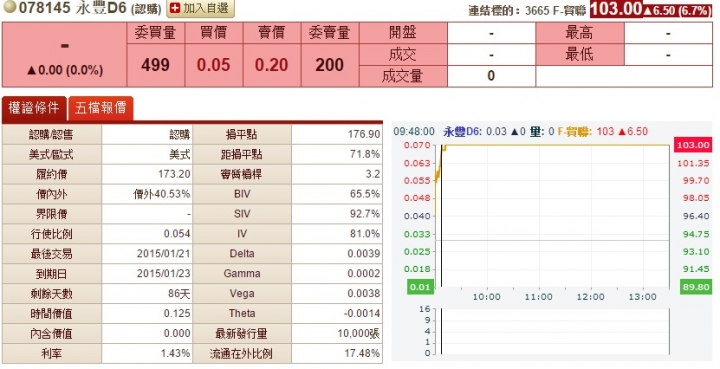Click the 利率 value 1.43%
Image resolution: width=720 pixels, height=369 pixels.
[x=175, y=353]
